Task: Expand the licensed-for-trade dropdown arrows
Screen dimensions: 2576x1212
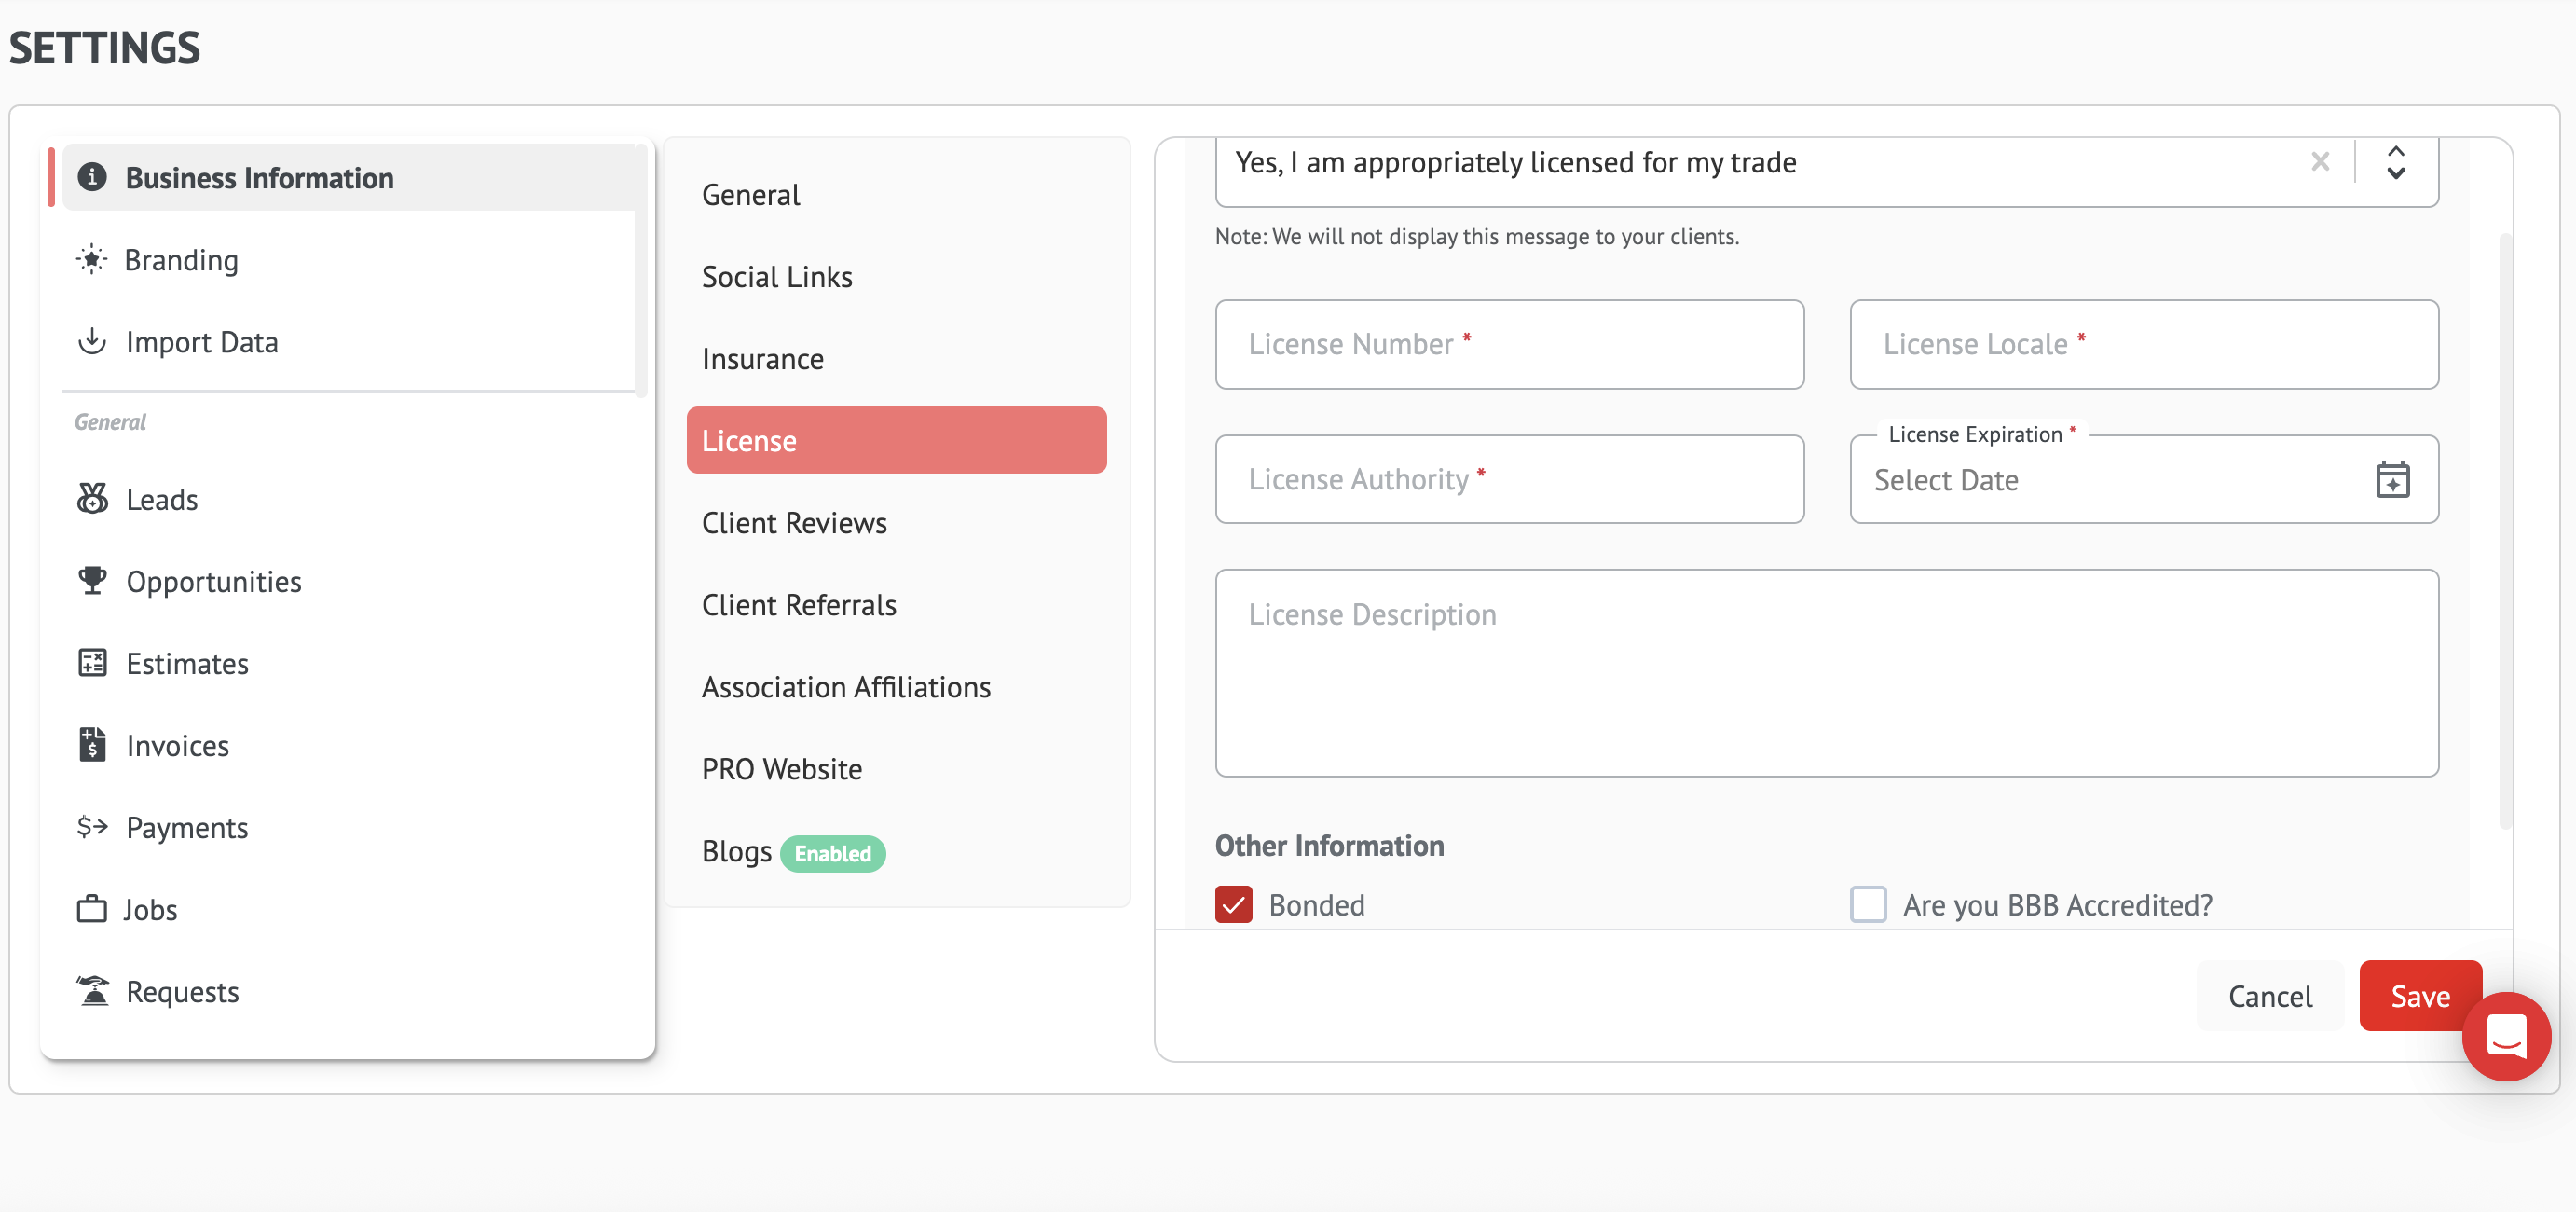Action: (x=2395, y=163)
